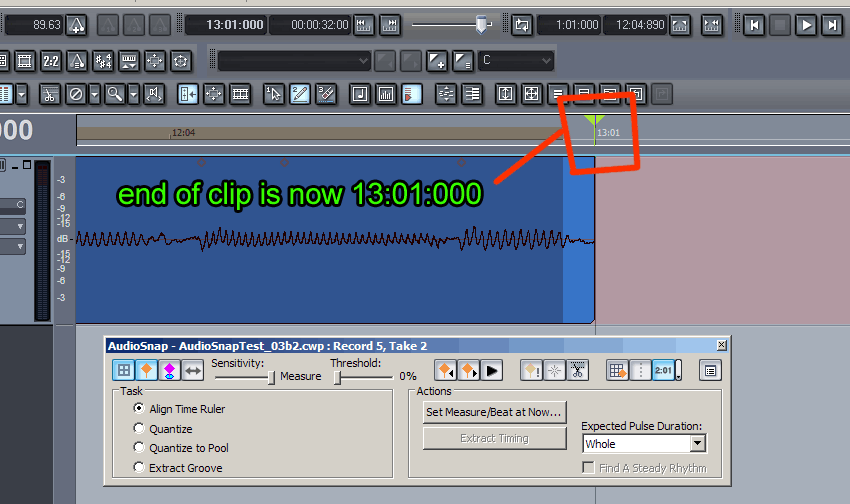This screenshot has width=850, height=504.
Task: Select the Quantize to Pool radio button
Action: tap(139, 448)
